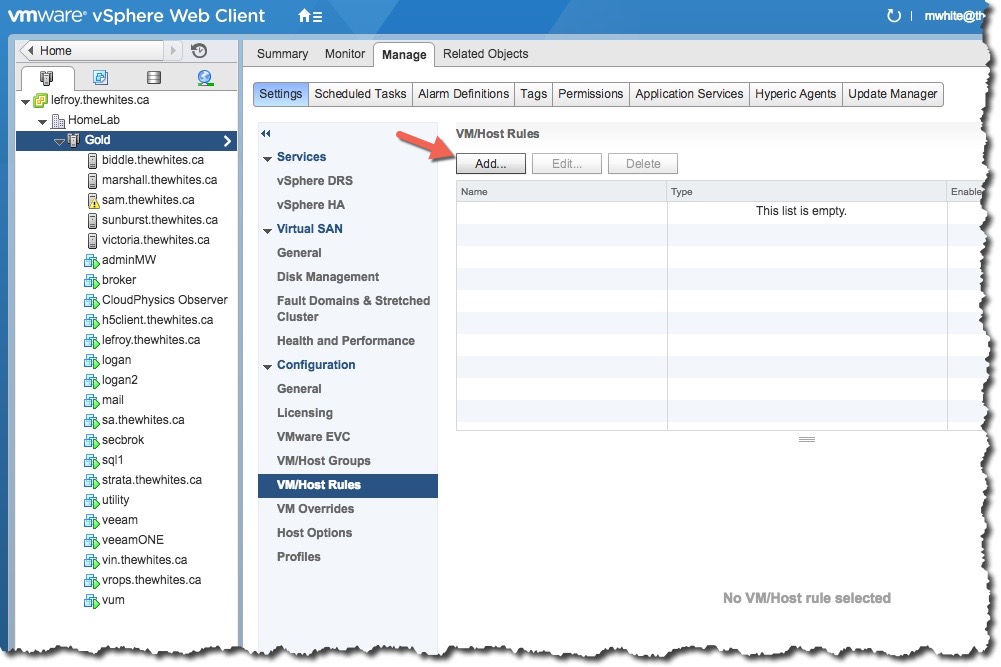The height and width of the screenshot is (667, 1001).
Task: Open the Home menu icon in header
Action: (x=310, y=16)
